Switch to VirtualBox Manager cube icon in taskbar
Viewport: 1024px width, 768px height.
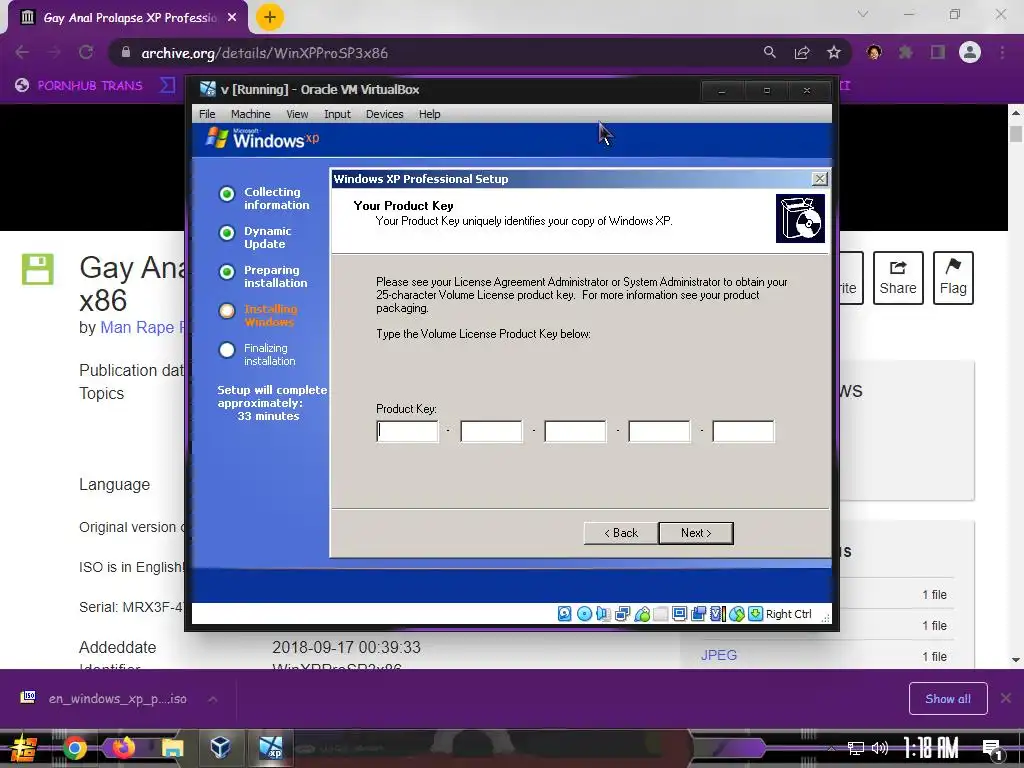coord(221,746)
